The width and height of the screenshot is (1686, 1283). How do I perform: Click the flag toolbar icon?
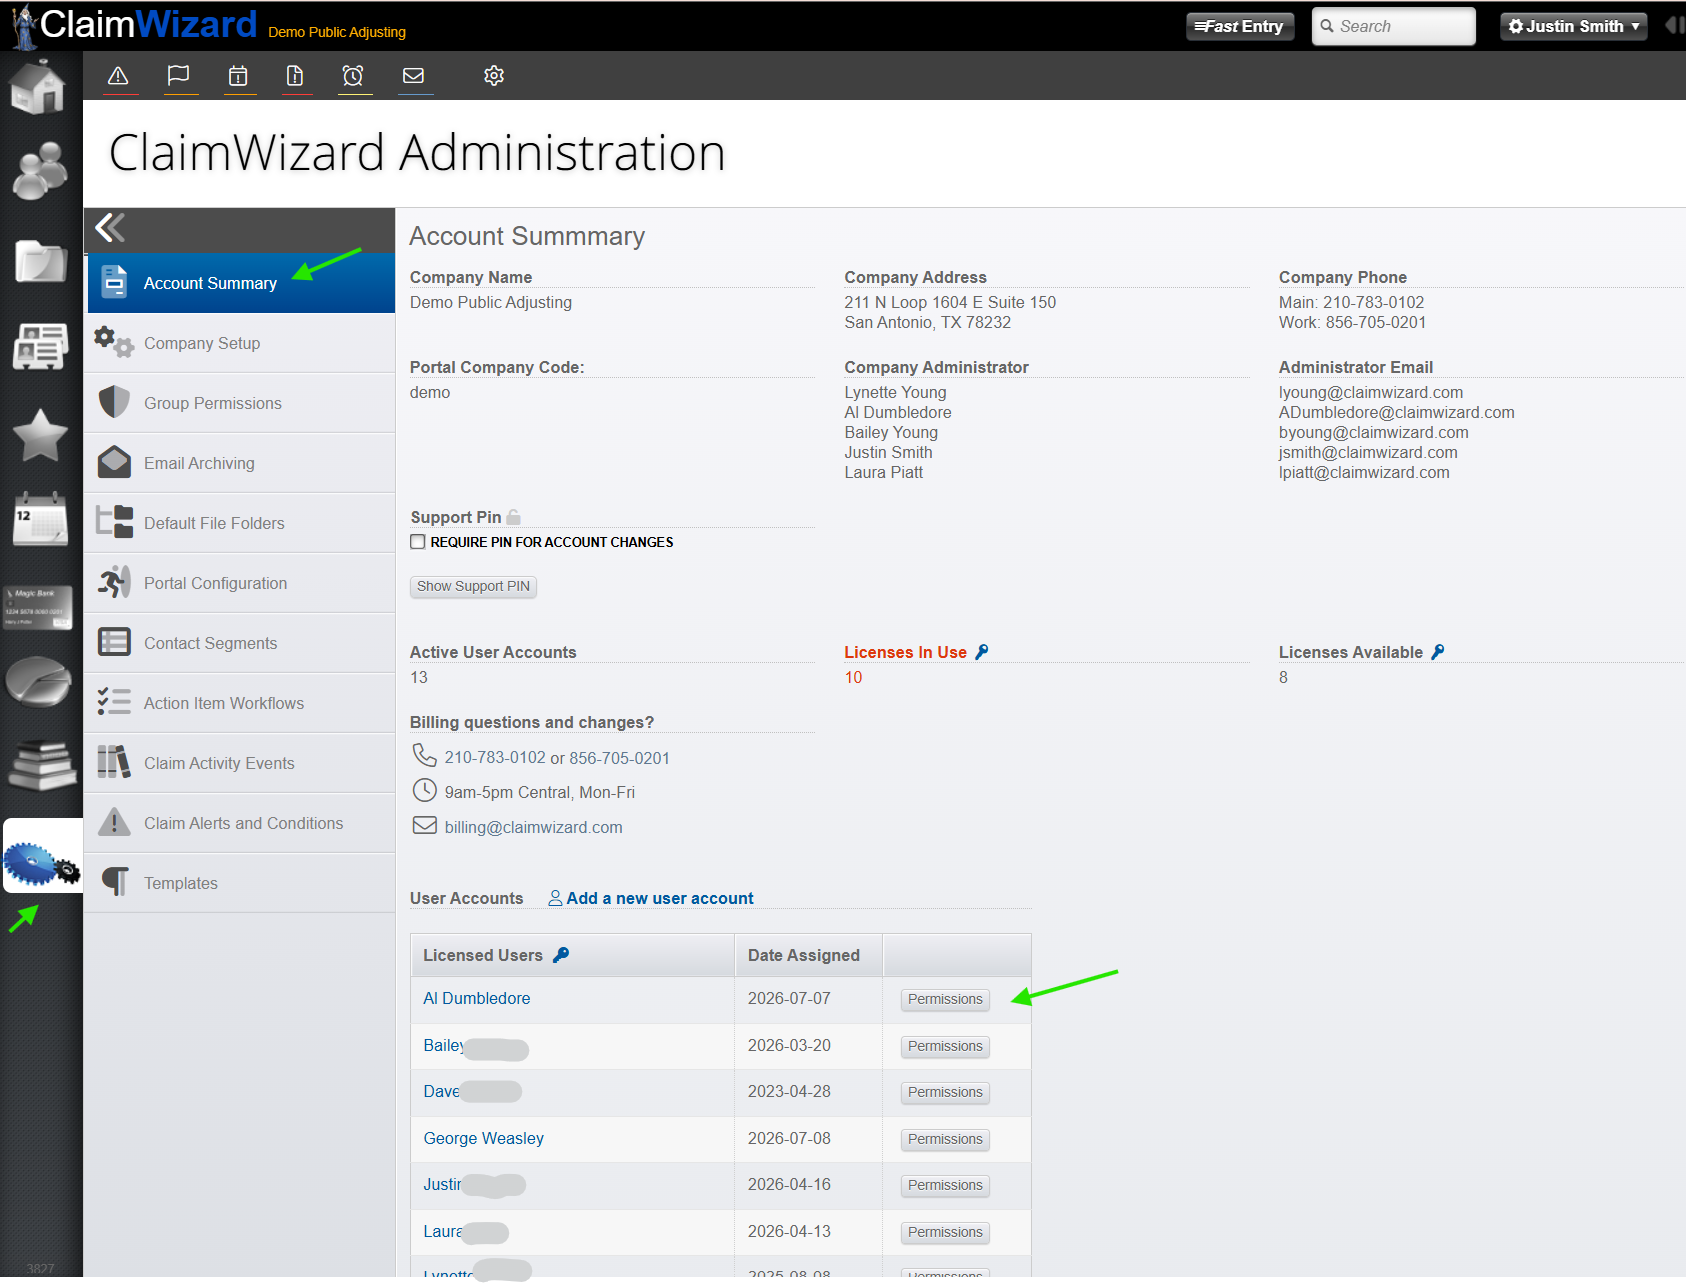tap(178, 76)
